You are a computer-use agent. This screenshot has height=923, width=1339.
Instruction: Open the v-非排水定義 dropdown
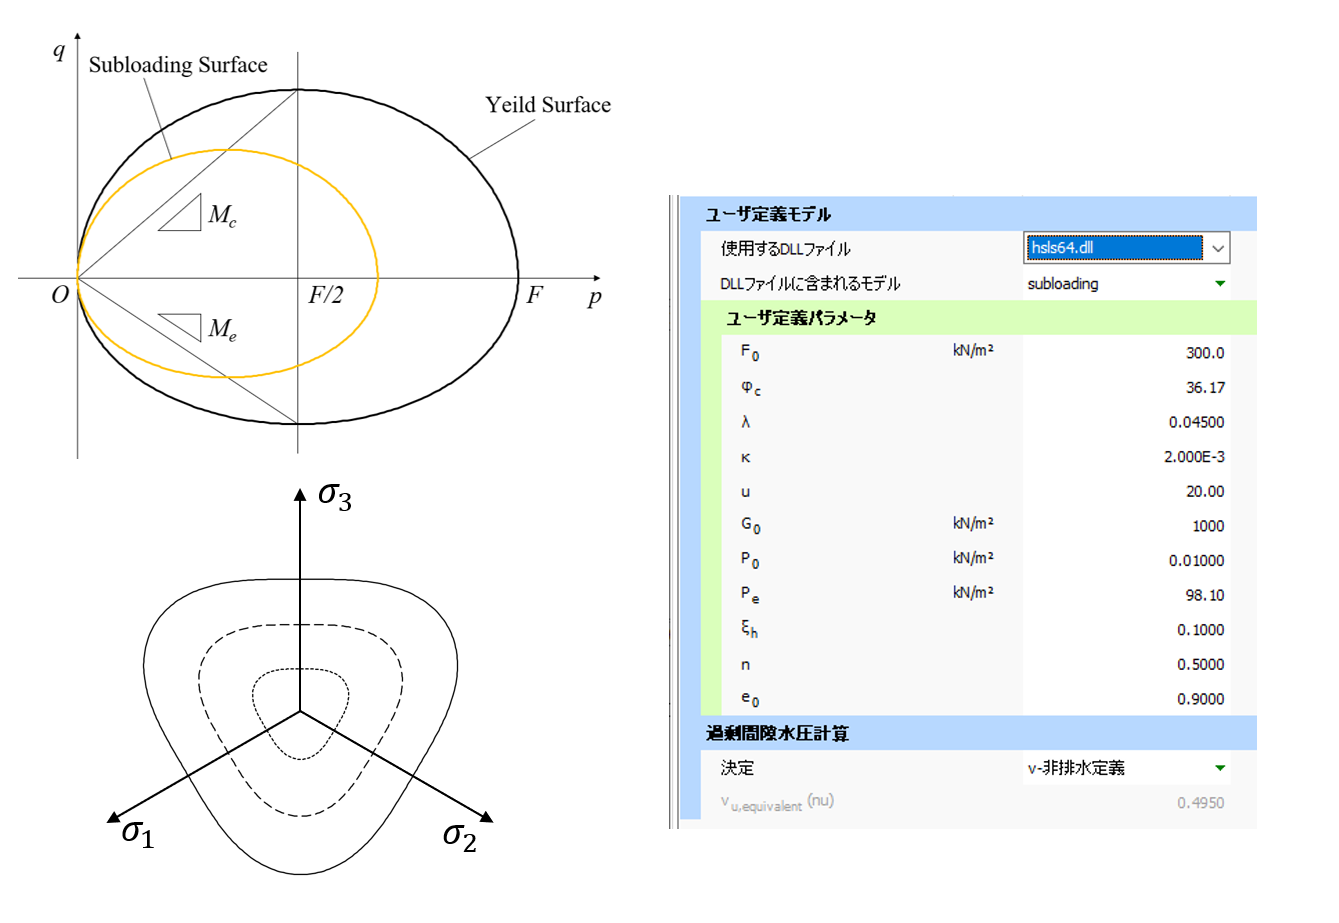pyautogui.click(x=1219, y=768)
